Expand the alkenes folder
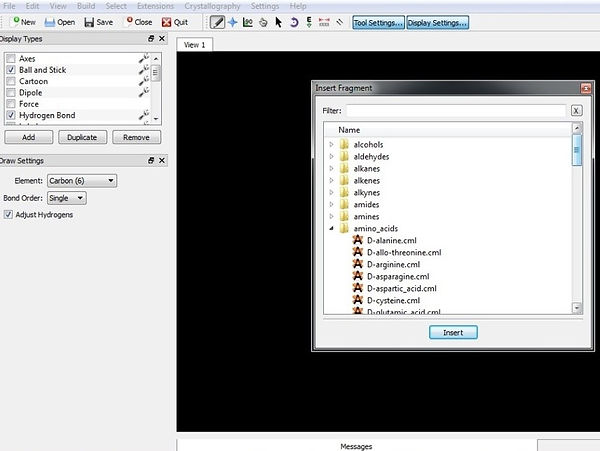The width and height of the screenshot is (600, 451). pos(331,181)
